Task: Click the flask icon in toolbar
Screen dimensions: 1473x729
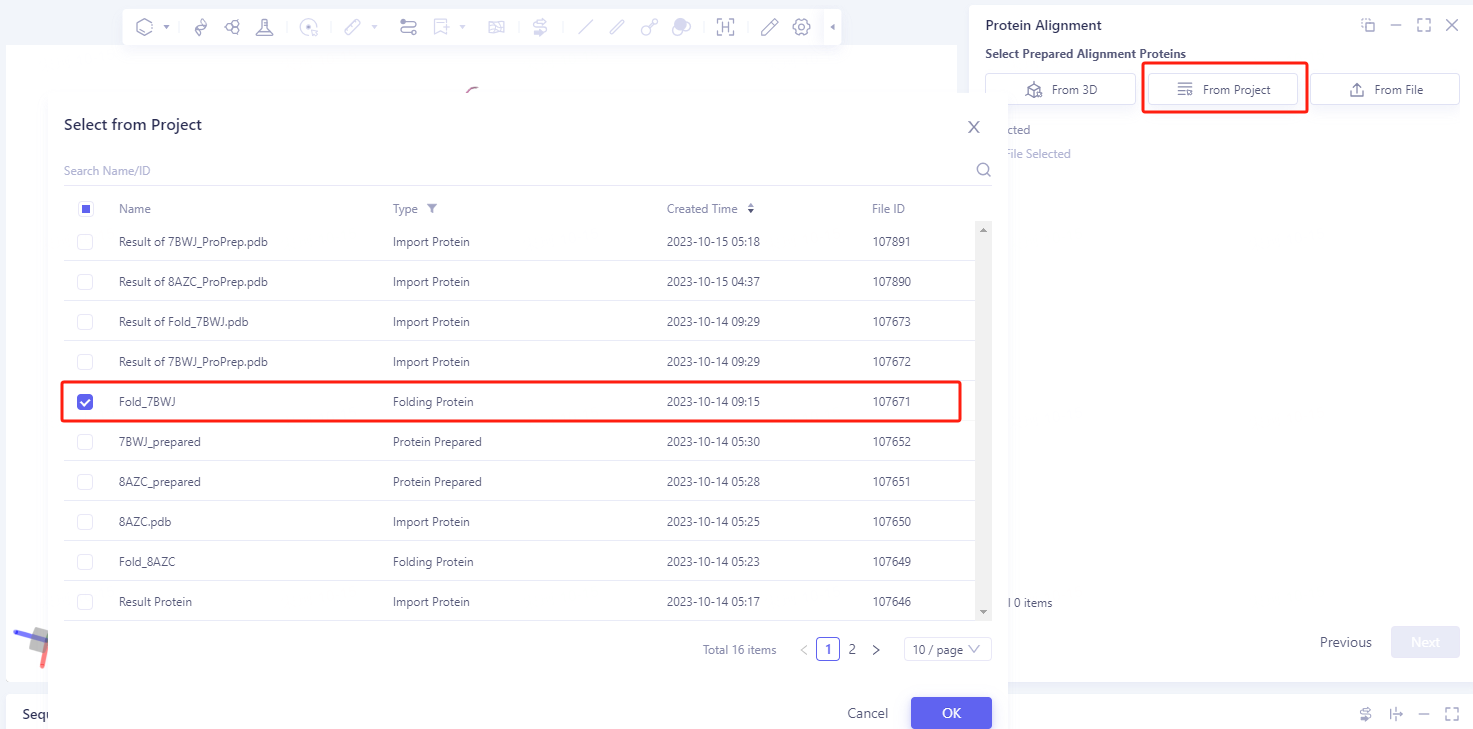Action: (264, 27)
